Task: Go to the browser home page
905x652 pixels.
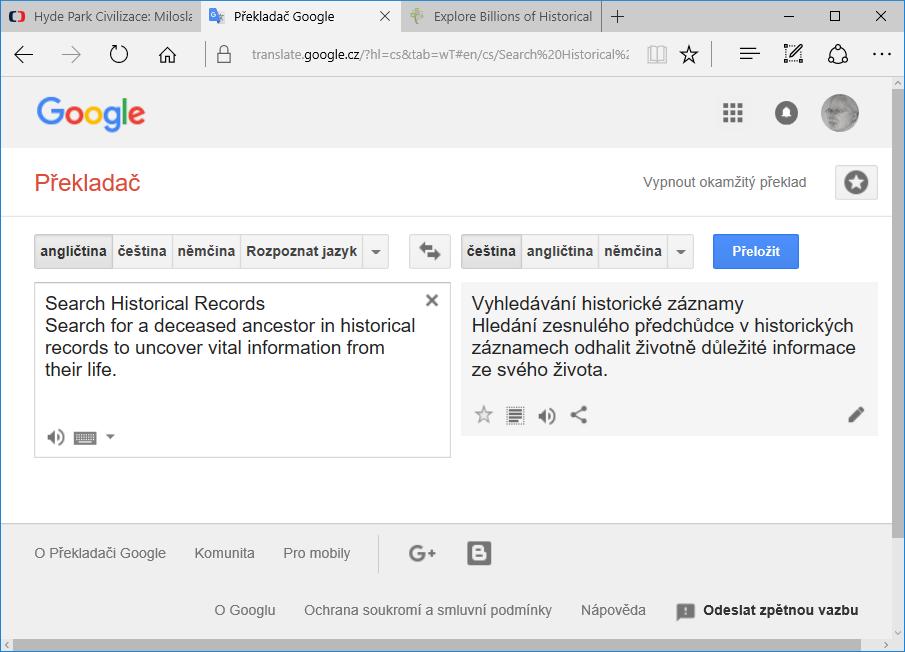Action: (167, 55)
